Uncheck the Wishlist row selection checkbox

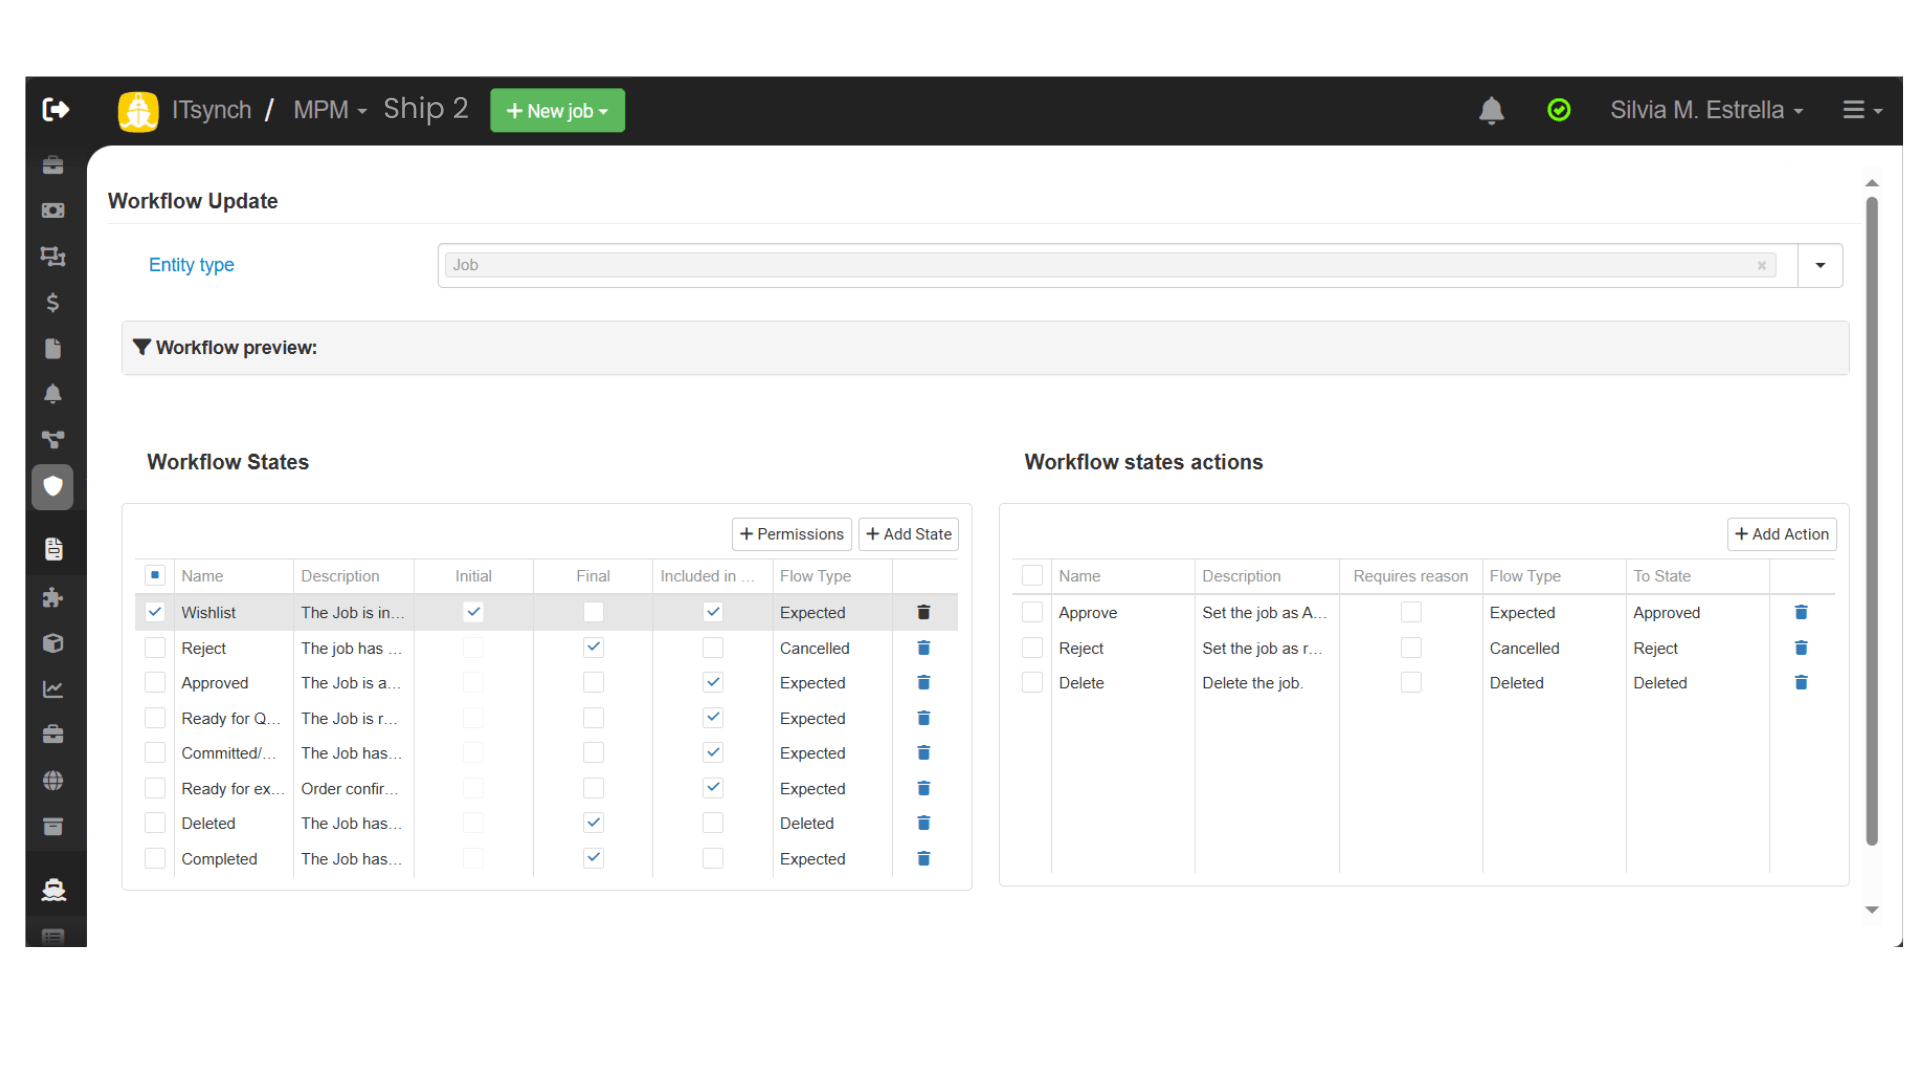(x=155, y=612)
